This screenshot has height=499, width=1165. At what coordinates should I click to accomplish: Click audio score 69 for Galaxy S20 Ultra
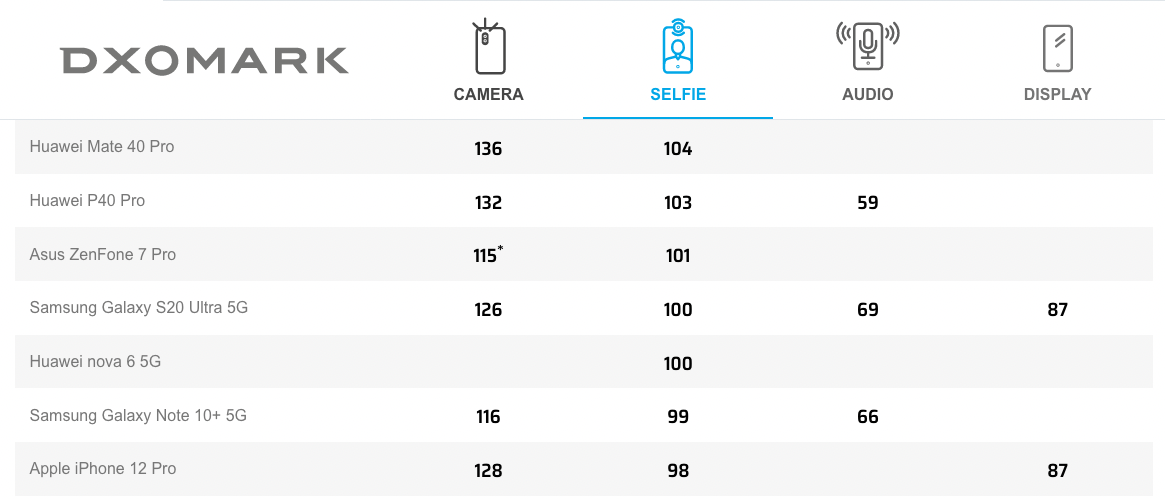click(868, 310)
